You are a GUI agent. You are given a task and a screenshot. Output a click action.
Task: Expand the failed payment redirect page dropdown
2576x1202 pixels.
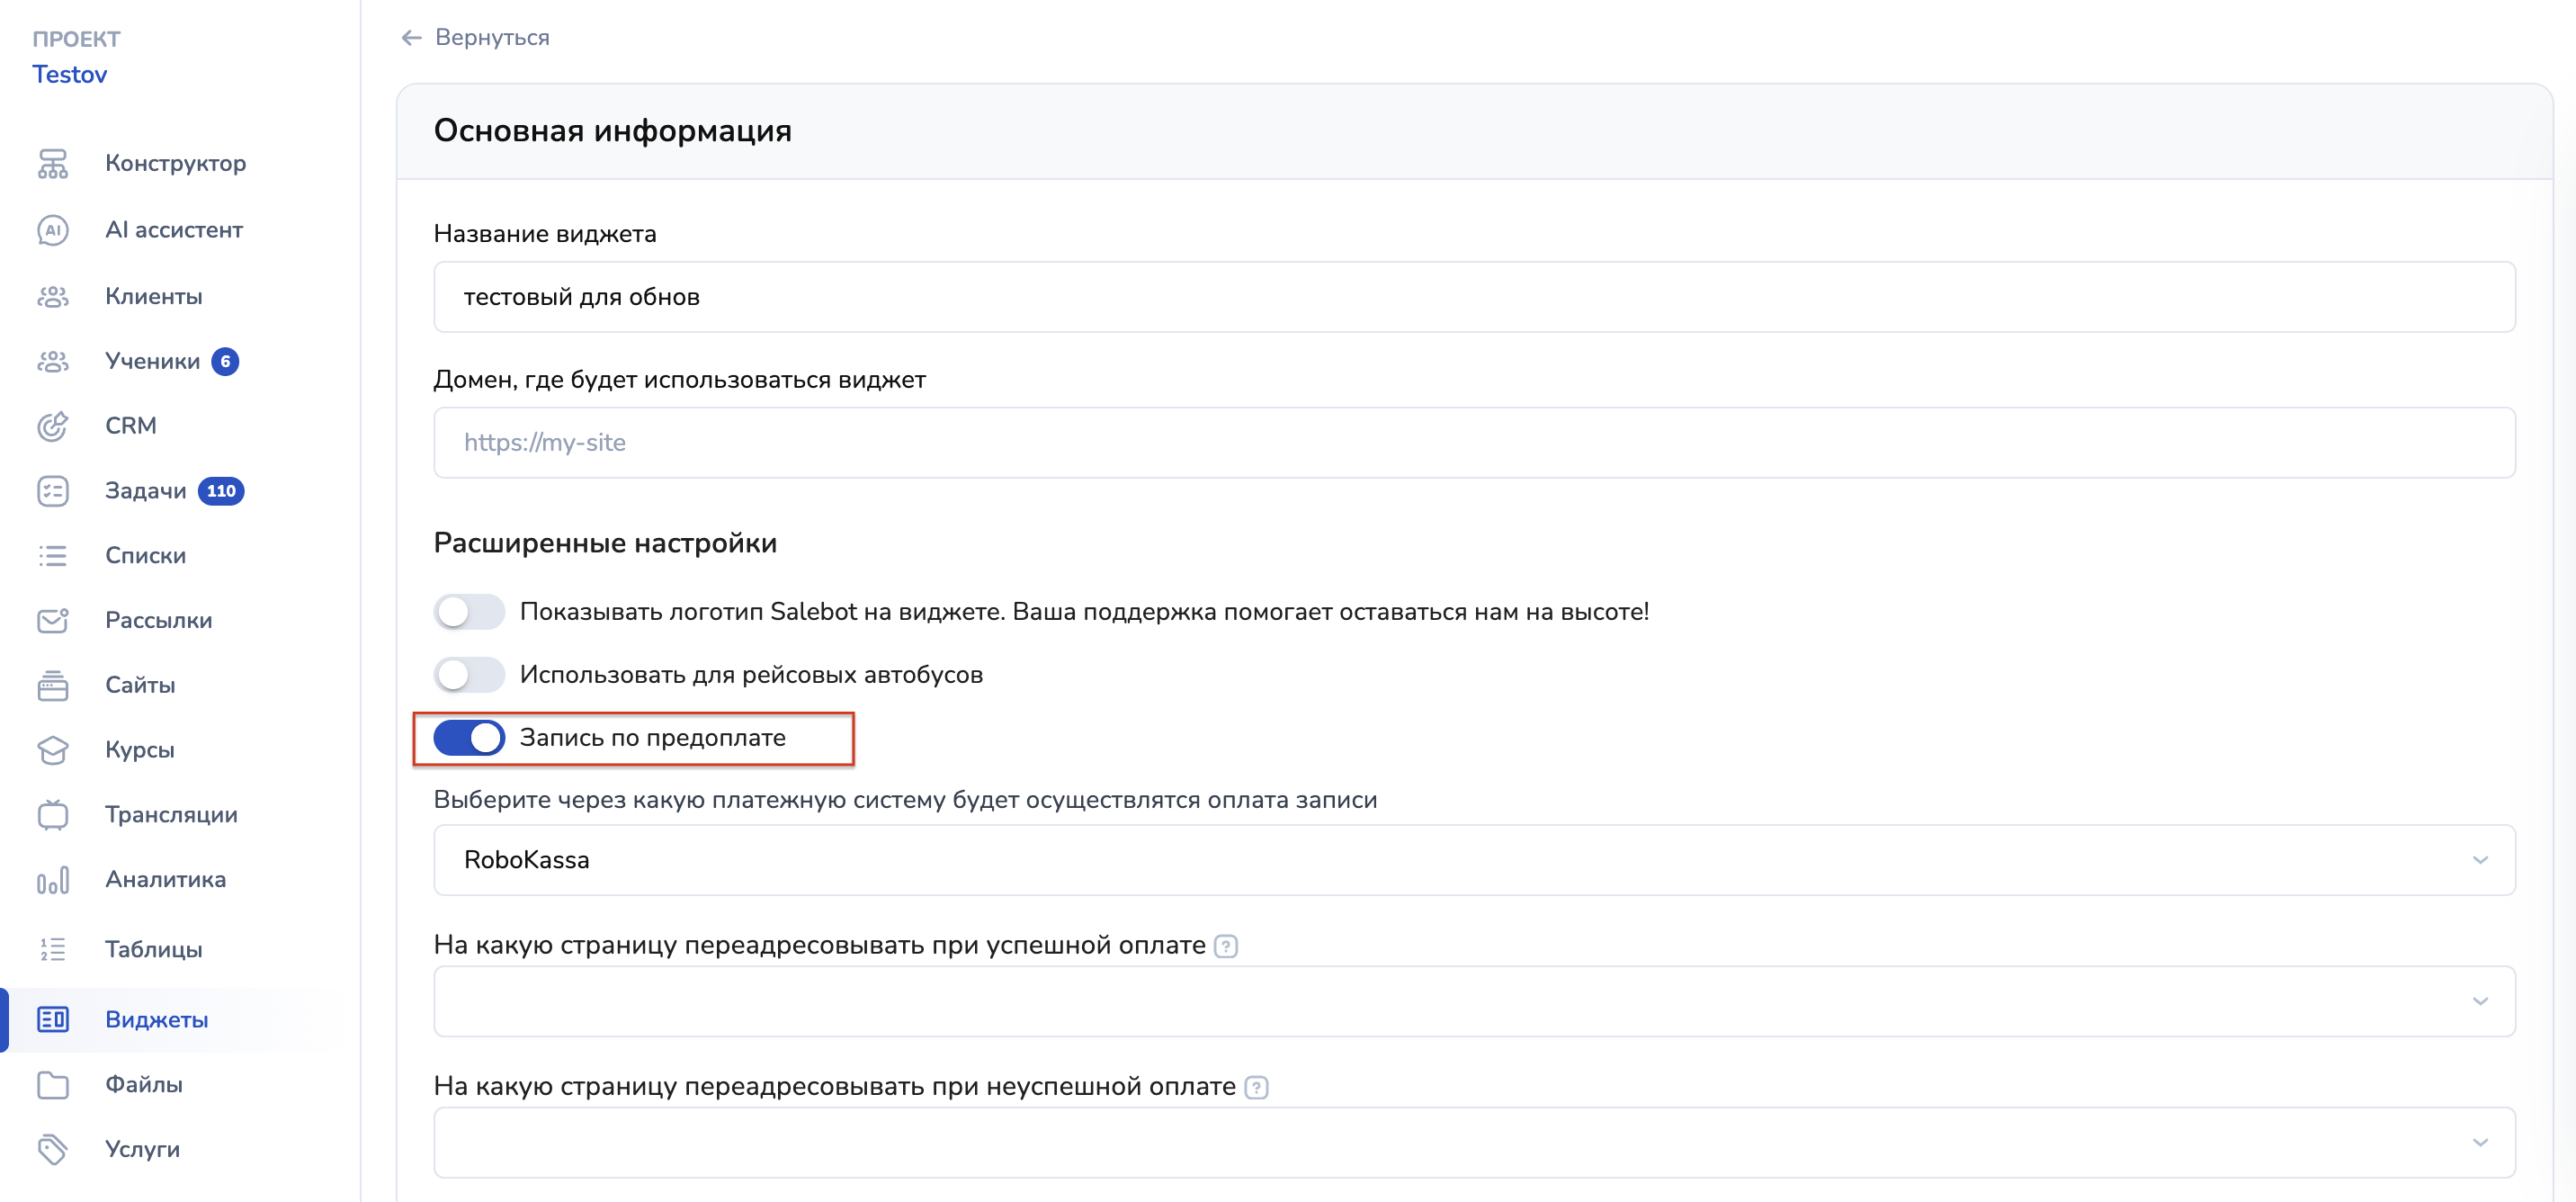click(x=1474, y=1142)
